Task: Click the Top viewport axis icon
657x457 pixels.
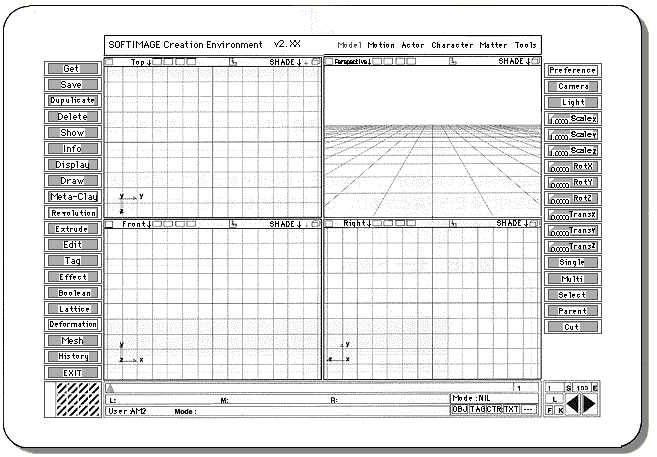Action: [232, 62]
